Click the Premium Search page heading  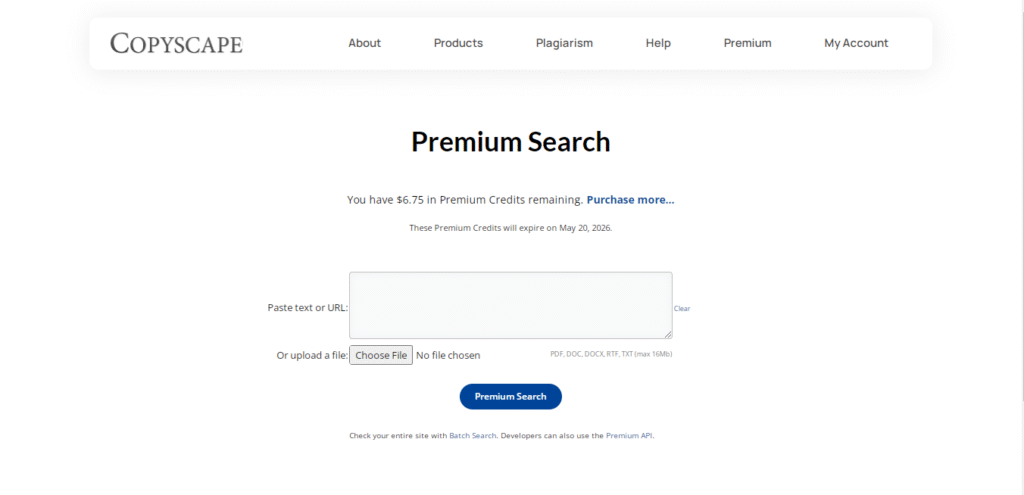pyautogui.click(x=511, y=142)
